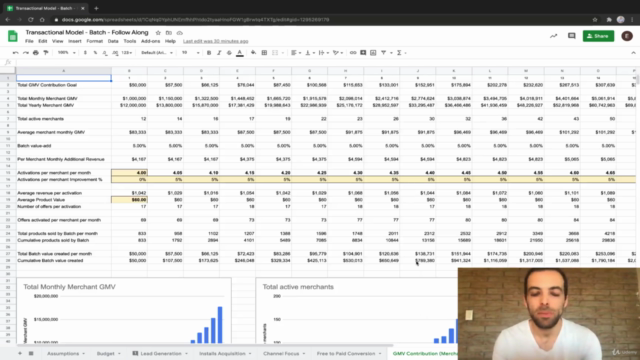640x360 pixels.
Task: Toggle italic formatting
Action: coord(219,53)
